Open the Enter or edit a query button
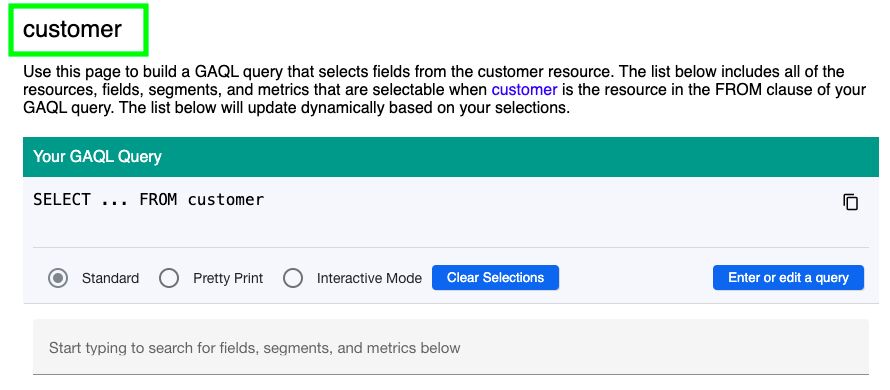Viewport: 890px width, 390px height. point(788,278)
